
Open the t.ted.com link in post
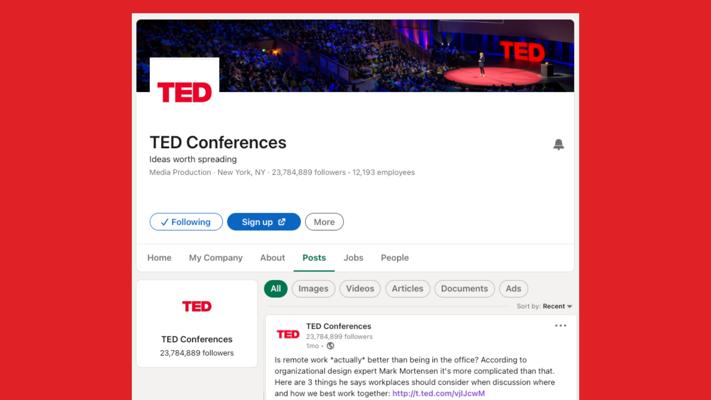438,393
